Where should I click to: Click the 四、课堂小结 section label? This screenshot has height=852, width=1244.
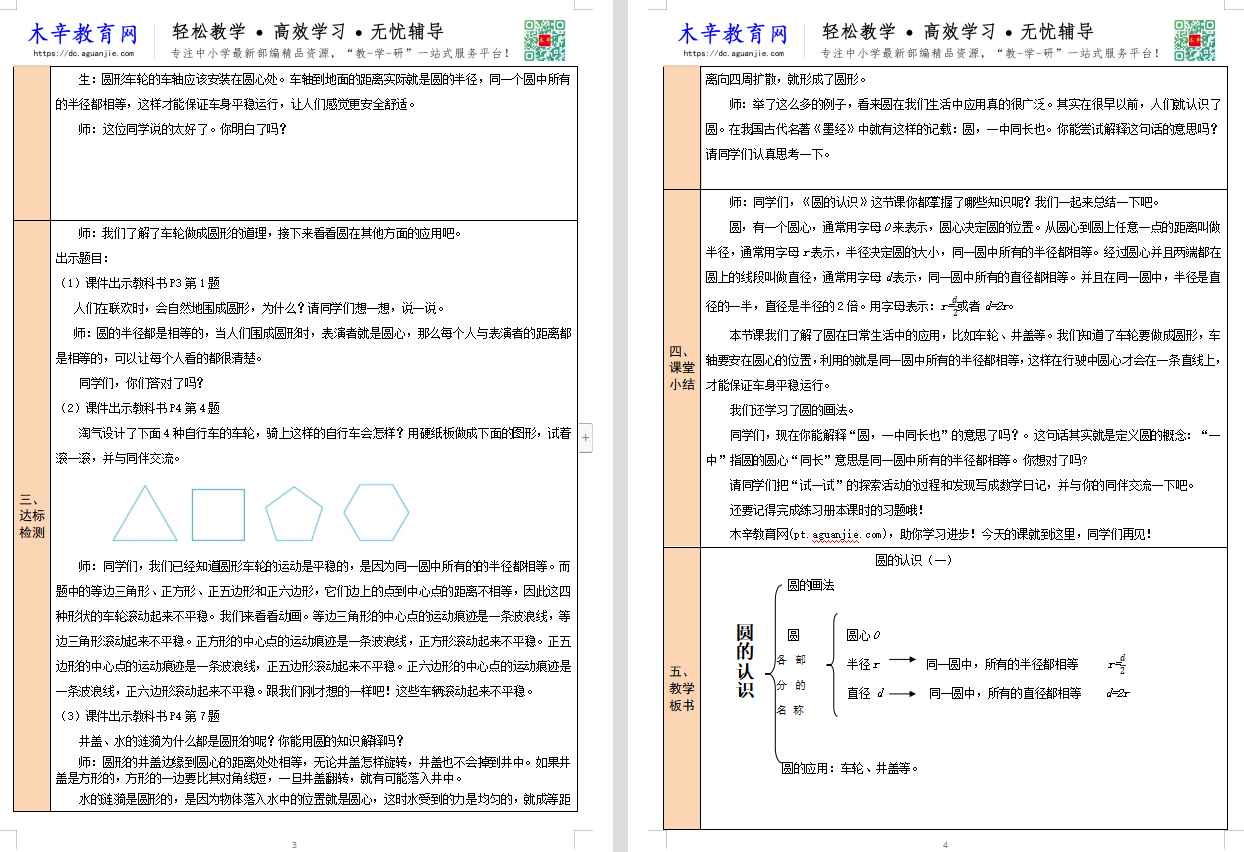tap(682, 367)
